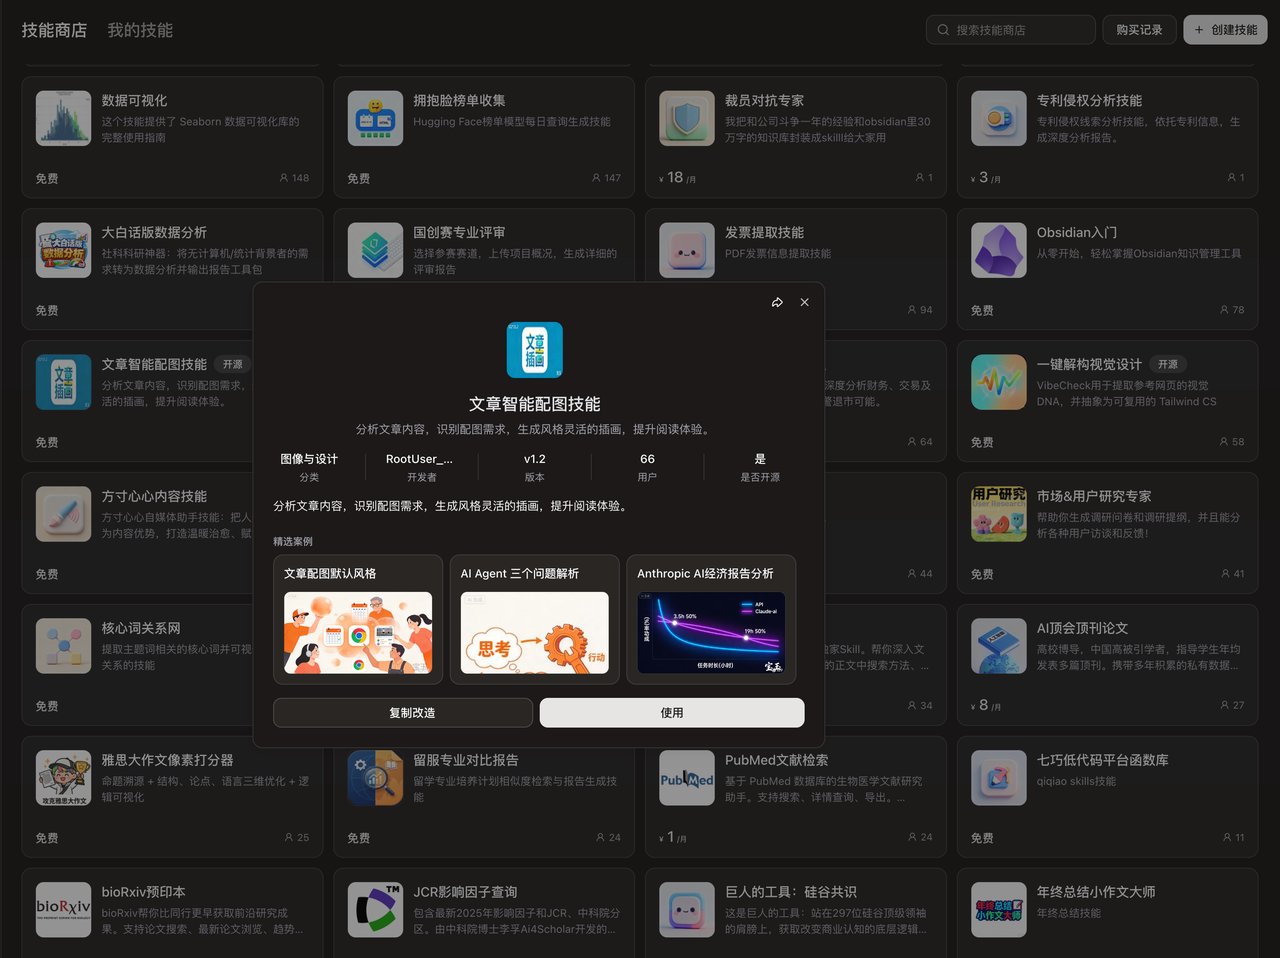This screenshot has height=958, width=1280.
Task: Switch to the 我的技能 tab
Action: coord(141,29)
